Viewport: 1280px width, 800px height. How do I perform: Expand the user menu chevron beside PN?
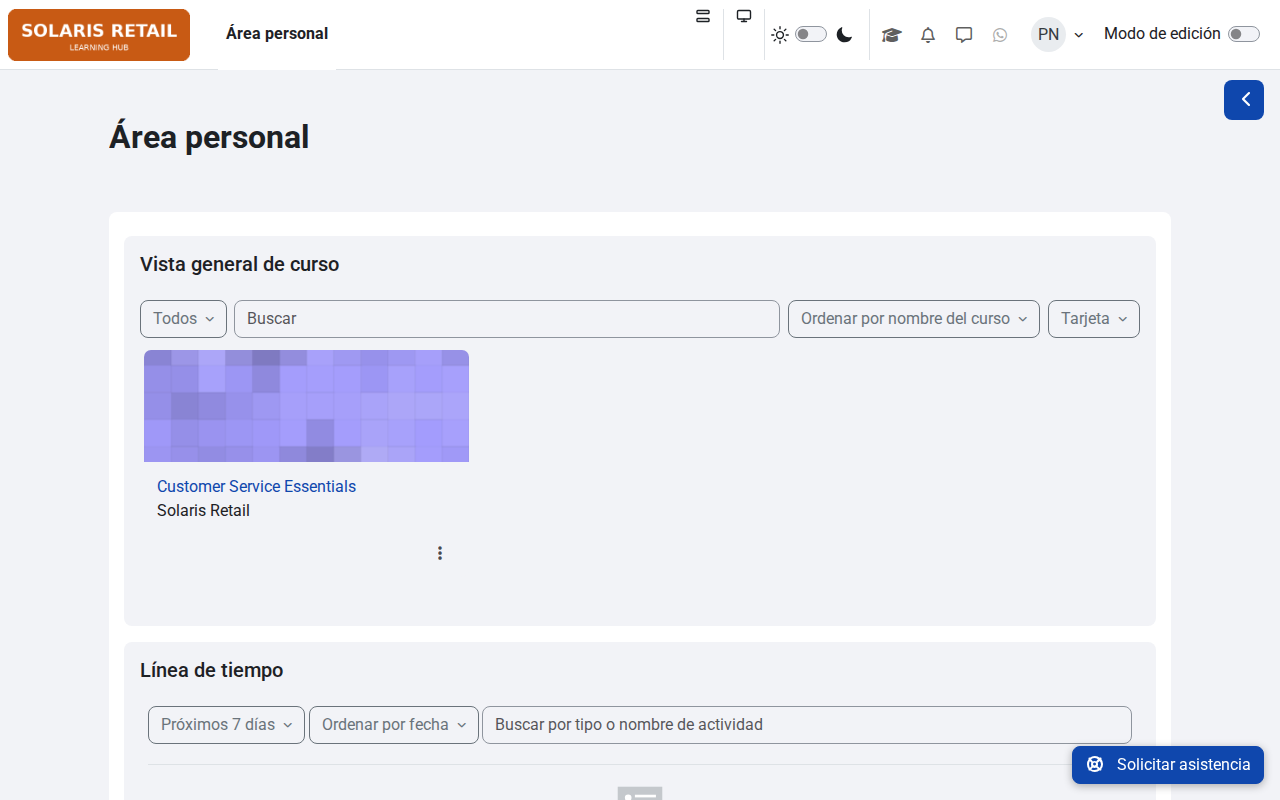[x=1079, y=35]
